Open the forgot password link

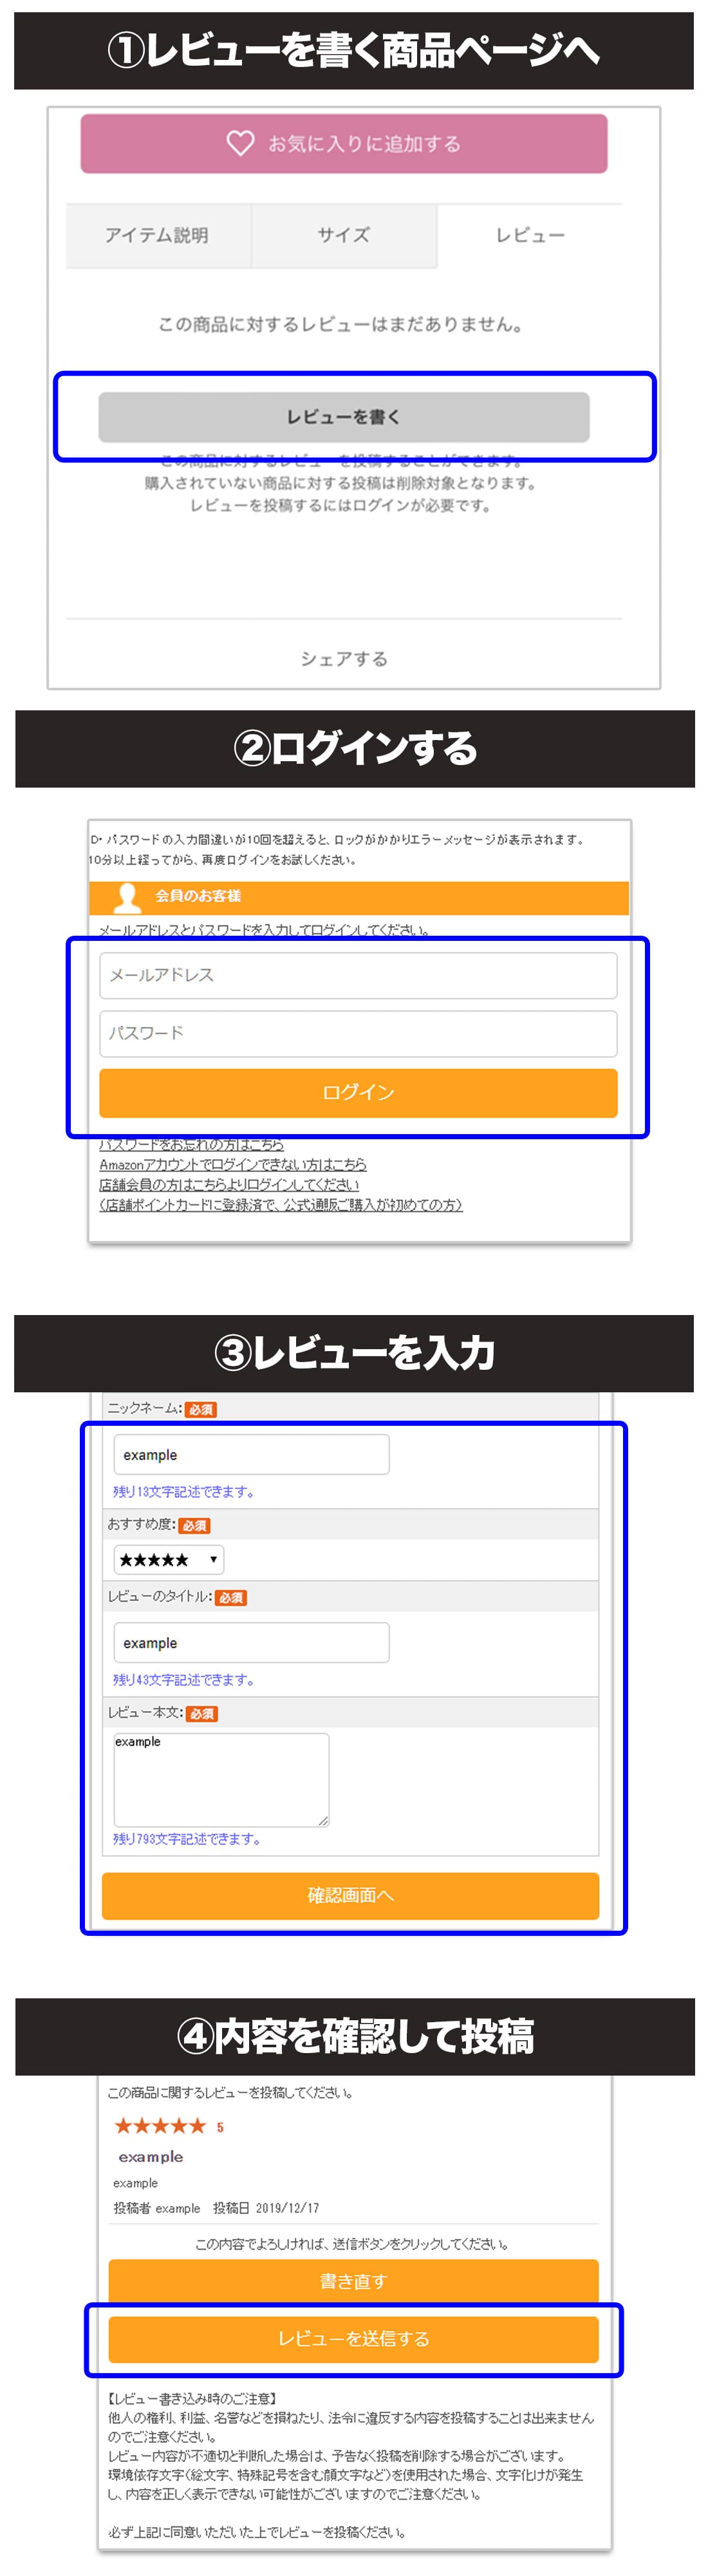(191, 1144)
